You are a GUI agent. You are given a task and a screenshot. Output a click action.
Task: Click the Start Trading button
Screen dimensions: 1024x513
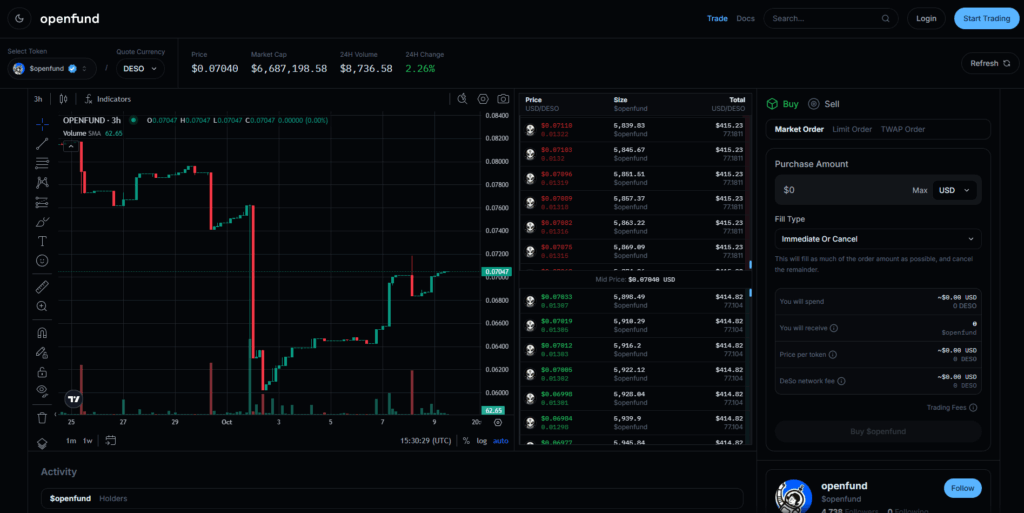tap(982, 18)
